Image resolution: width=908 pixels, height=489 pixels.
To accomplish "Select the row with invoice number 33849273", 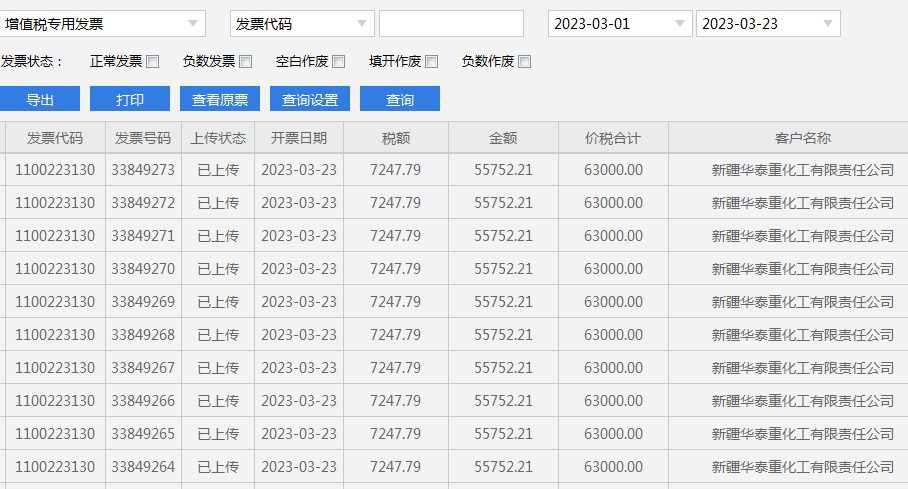I will coord(143,170).
